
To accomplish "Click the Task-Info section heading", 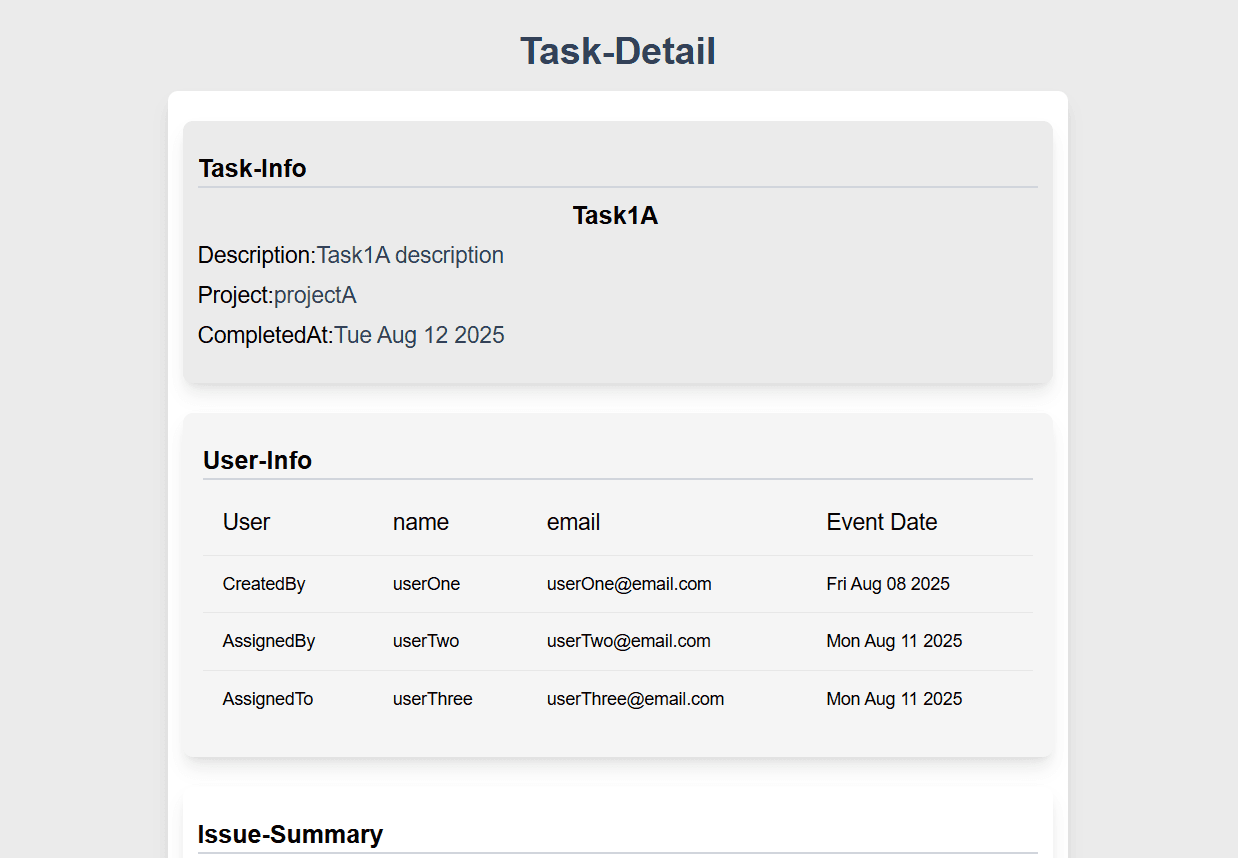I will point(252,168).
